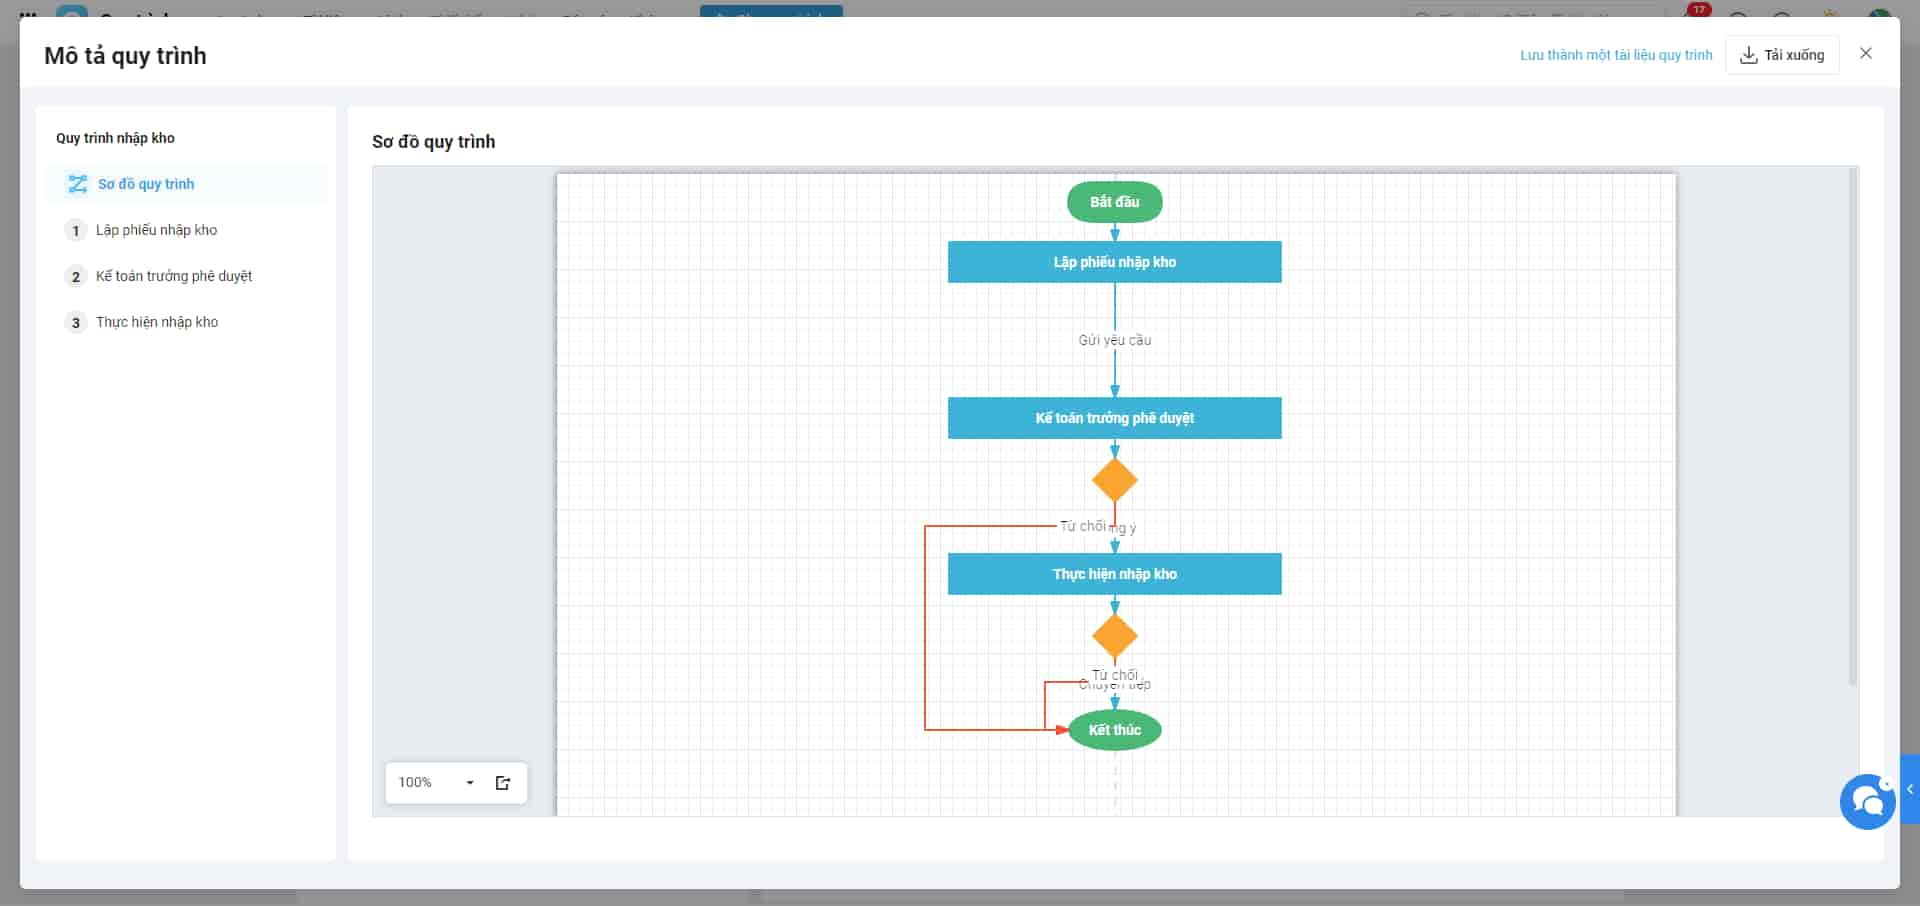Close the Mô tả quy trình dialog
The height and width of the screenshot is (906, 1920).
point(1866,54)
